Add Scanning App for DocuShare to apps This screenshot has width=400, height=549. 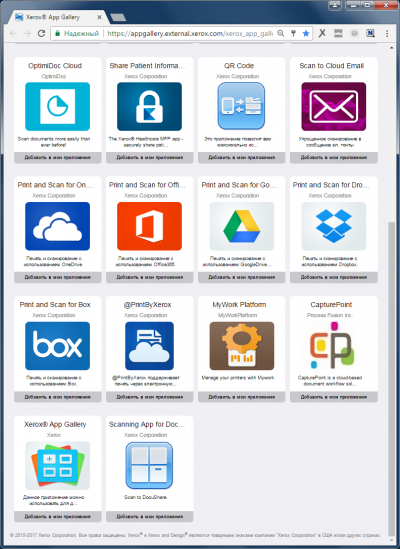point(150,516)
